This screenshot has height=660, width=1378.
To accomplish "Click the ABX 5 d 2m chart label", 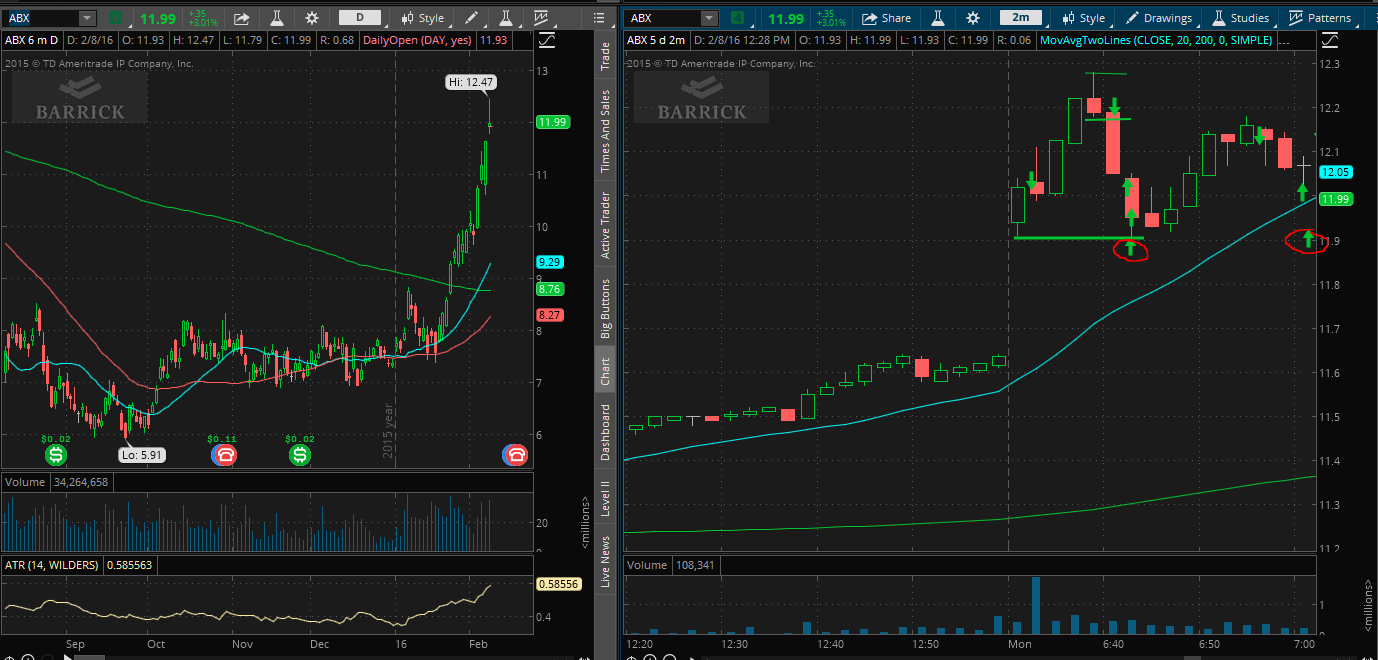I will click(656, 40).
